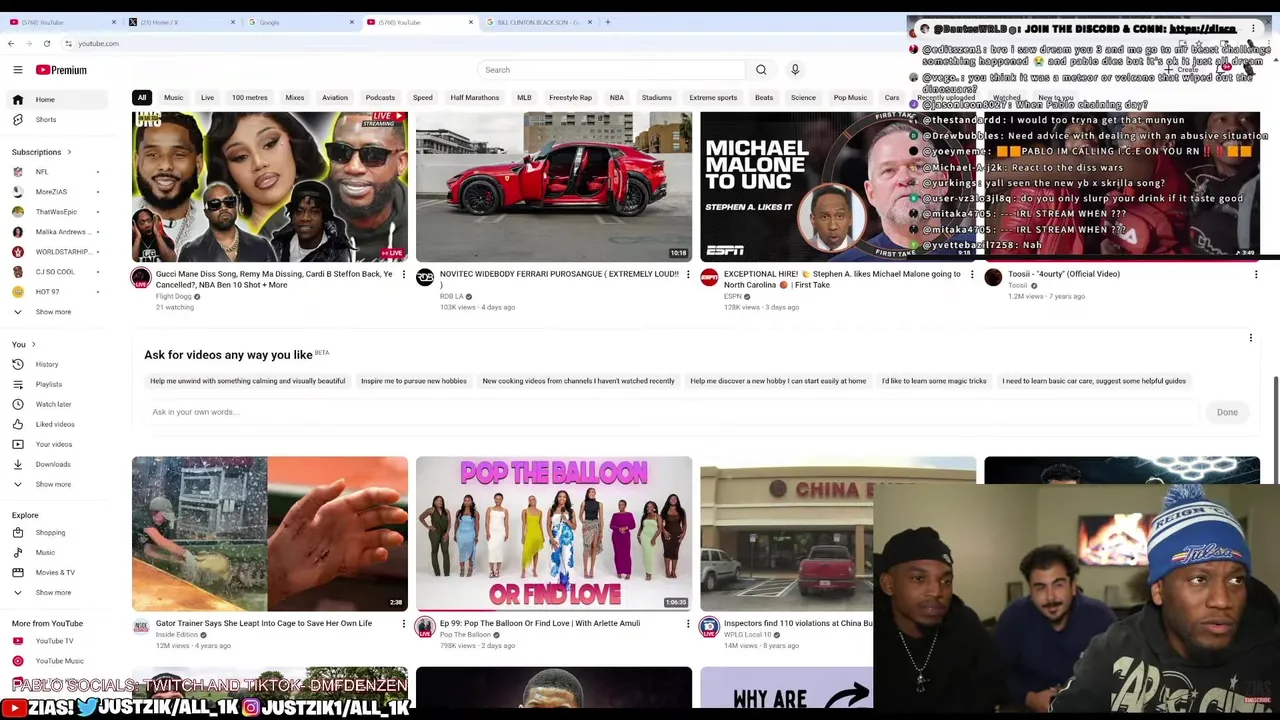Click 'Ask in your own words' field
The image size is (1280, 720).
[672, 412]
